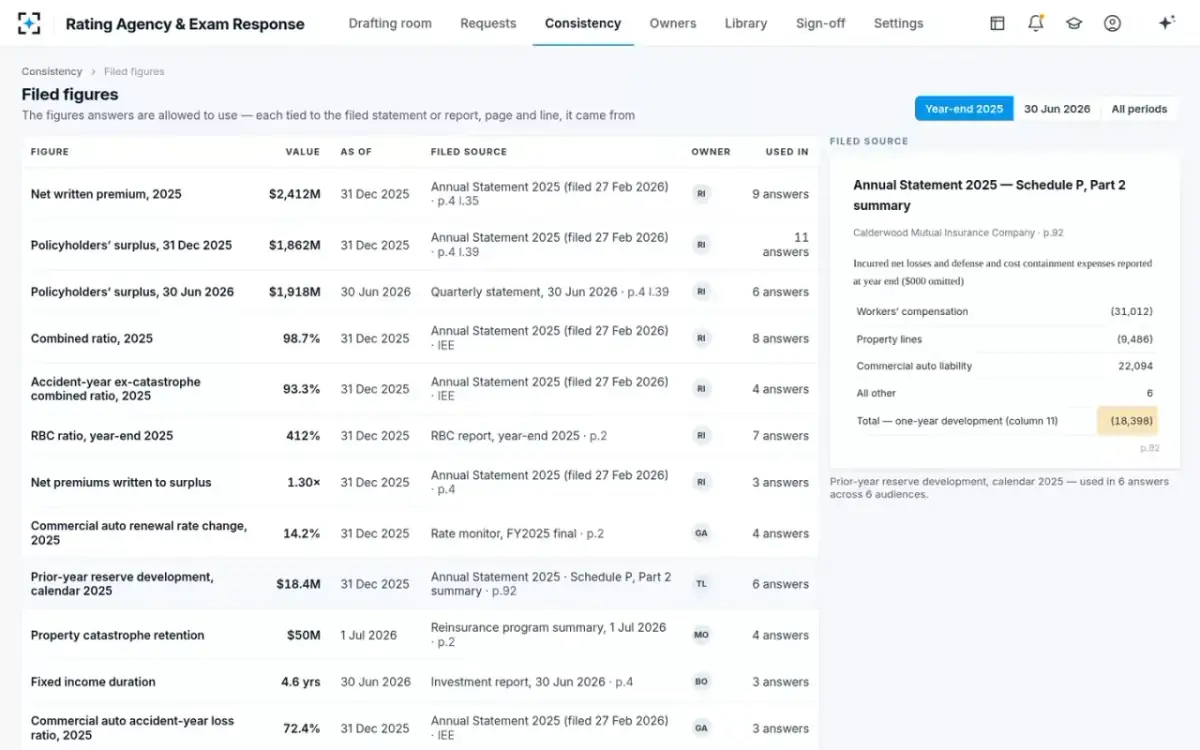Click Annual Statement 2025 Schedule P title
The width and height of the screenshot is (1200, 750).
989,195
